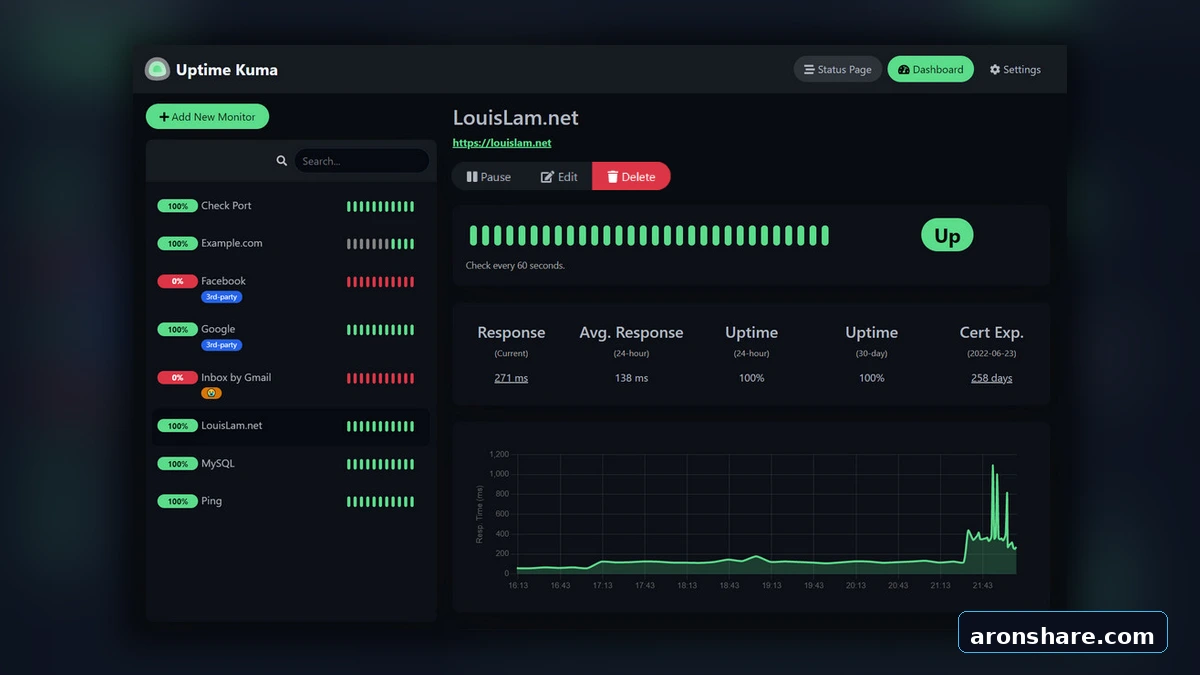
Task: Select the Inbox by Gmail monitor
Action: coord(290,385)
